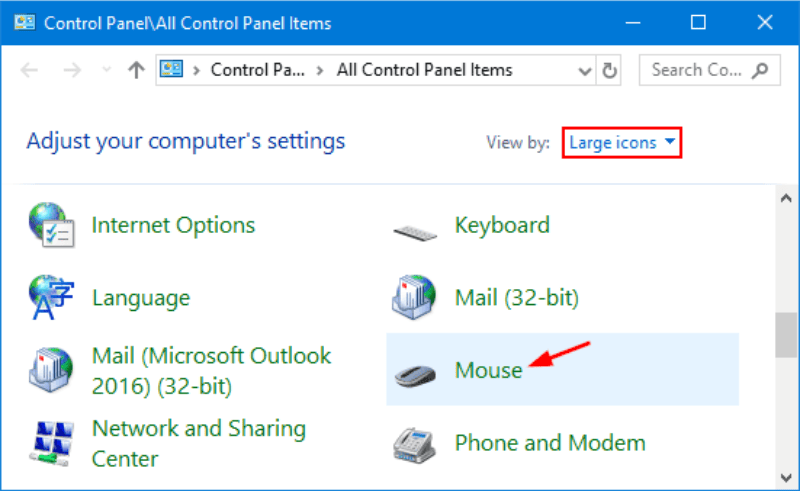Navigate back with the Back arrow
The image size is (800, 491).
30,70
